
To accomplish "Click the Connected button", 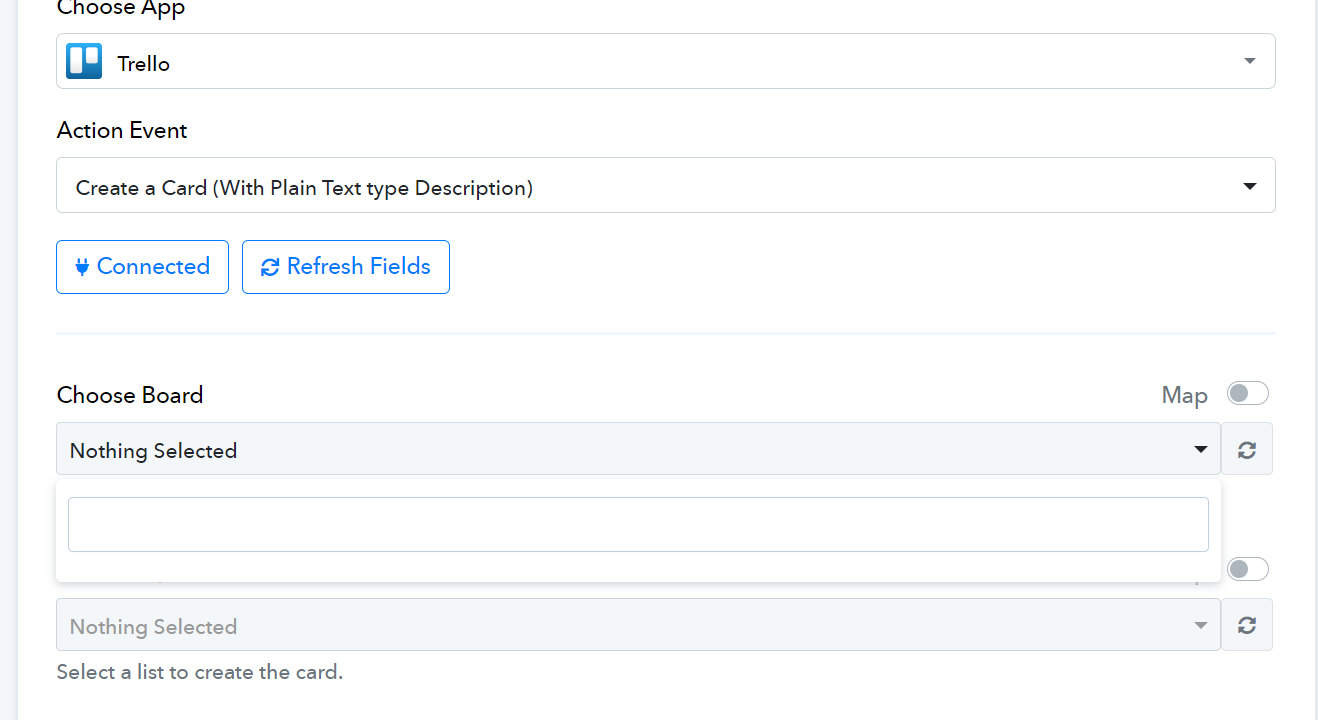I will pyautogui.click(x=142, y=267).
